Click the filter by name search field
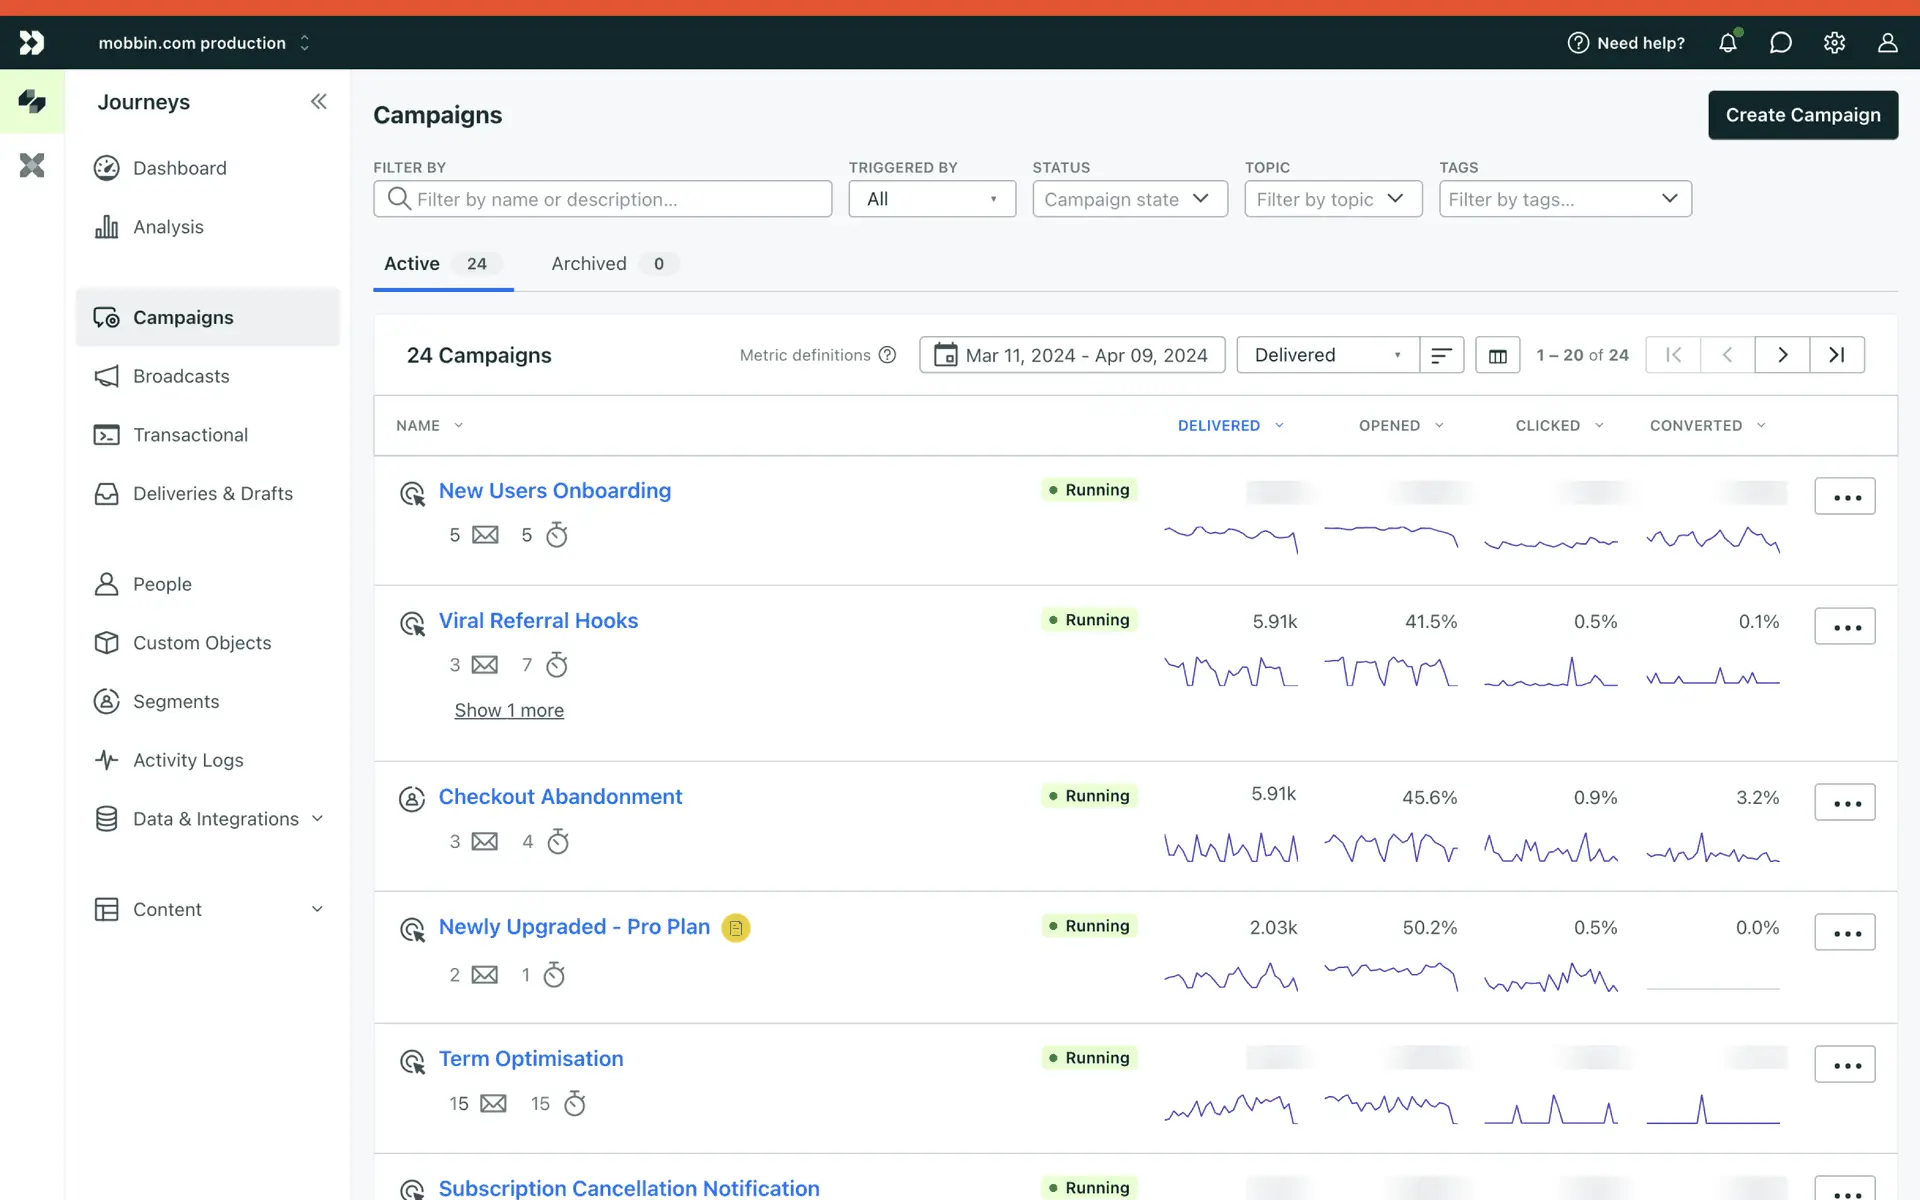This screenshot has height=1200, width=1920. pos(603,199)
